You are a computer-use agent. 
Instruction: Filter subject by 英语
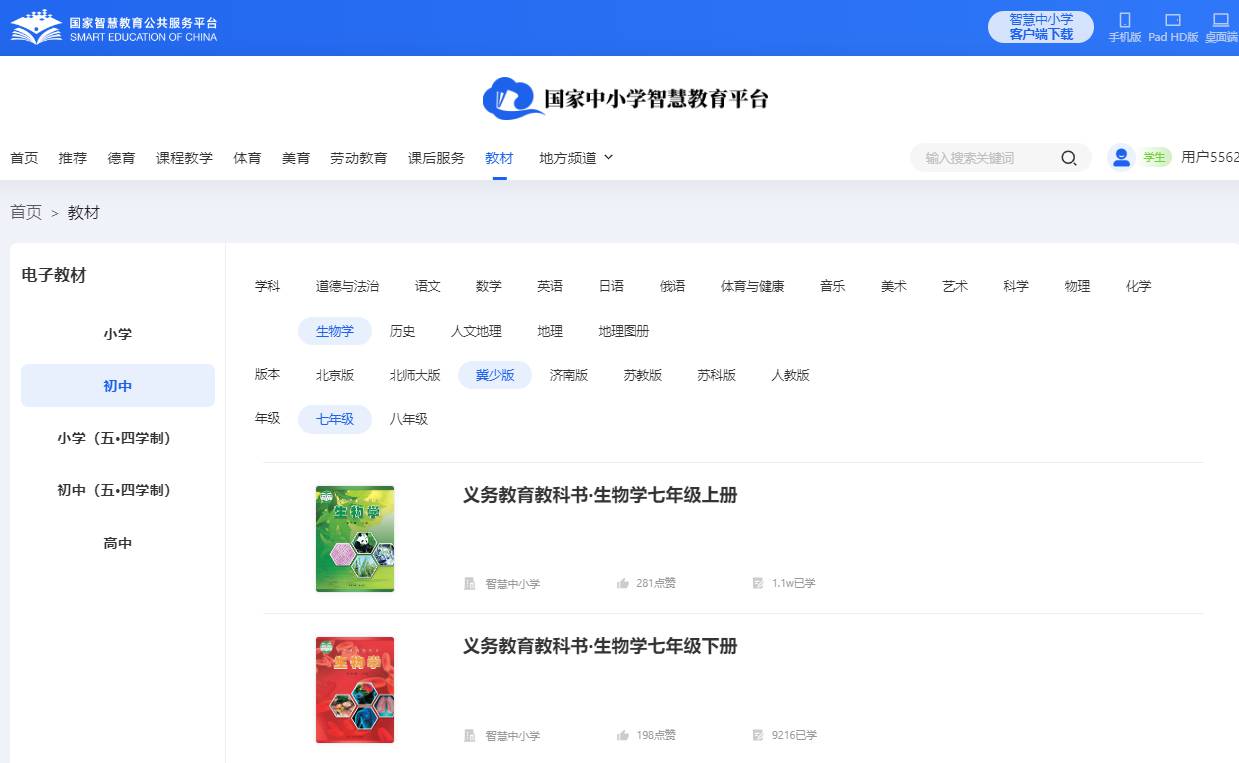[550, 286]
